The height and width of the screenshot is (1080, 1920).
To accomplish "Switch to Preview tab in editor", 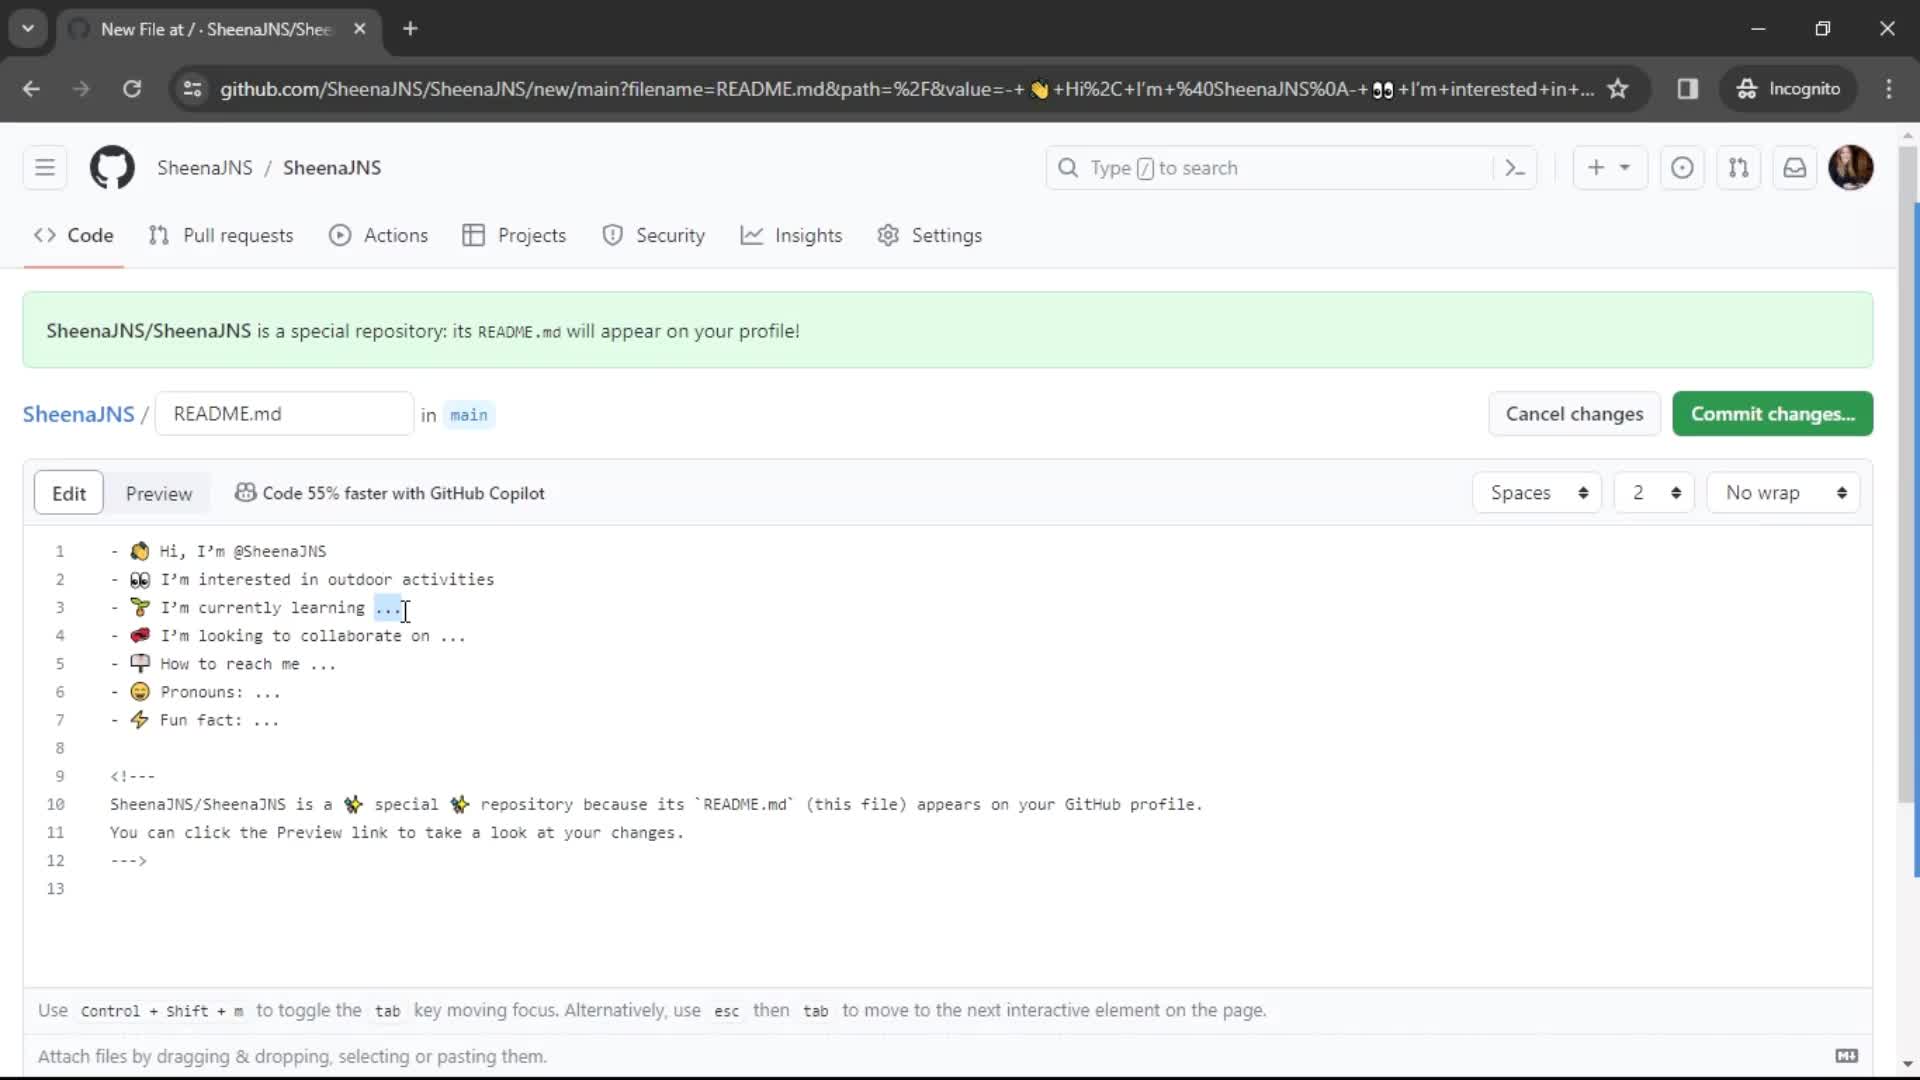I will [158, 492].
